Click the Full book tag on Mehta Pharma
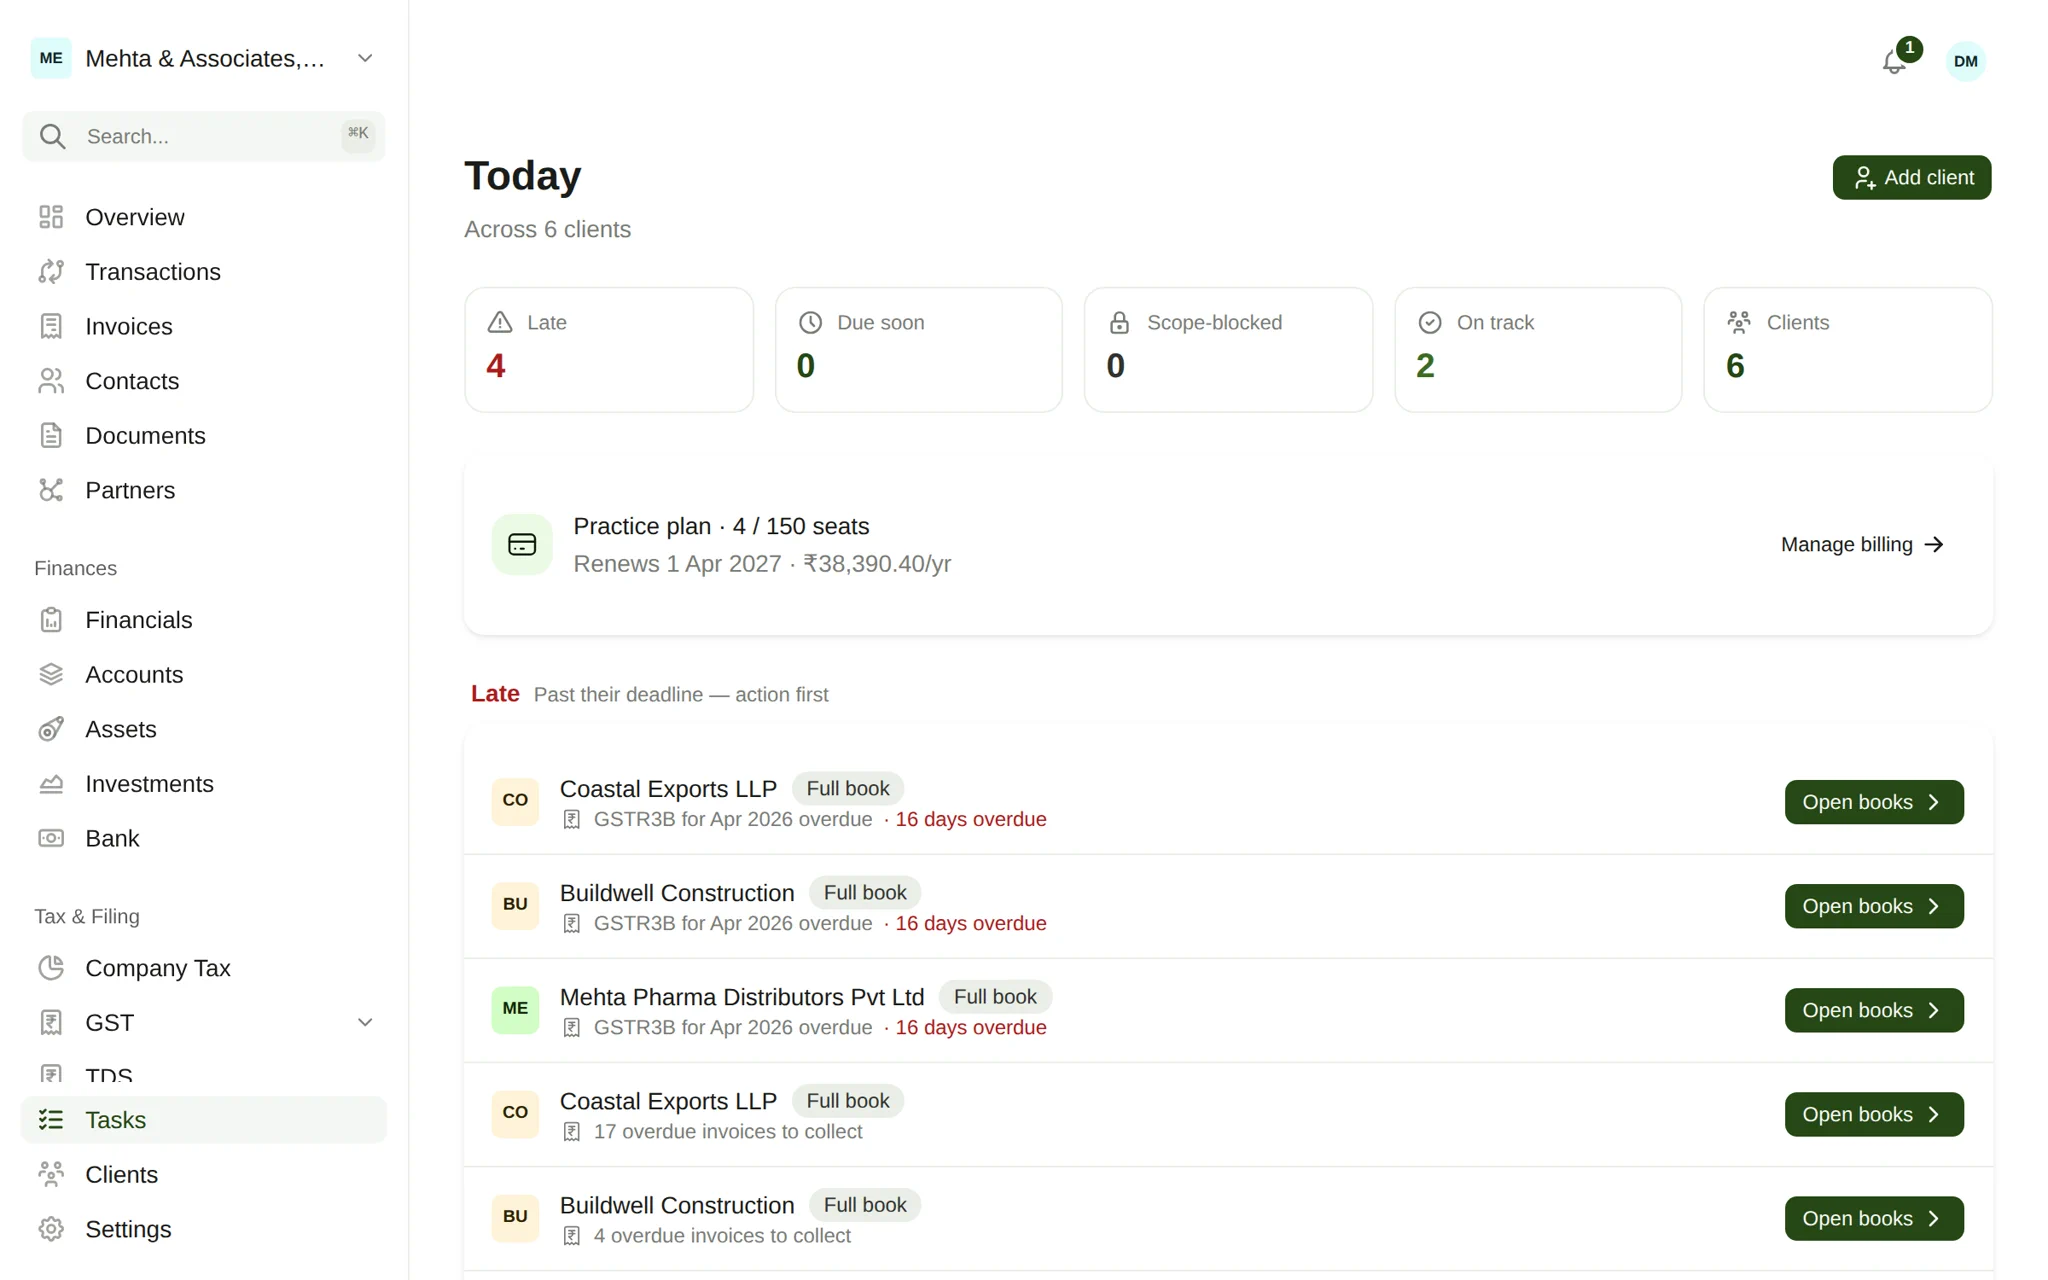 995,997
